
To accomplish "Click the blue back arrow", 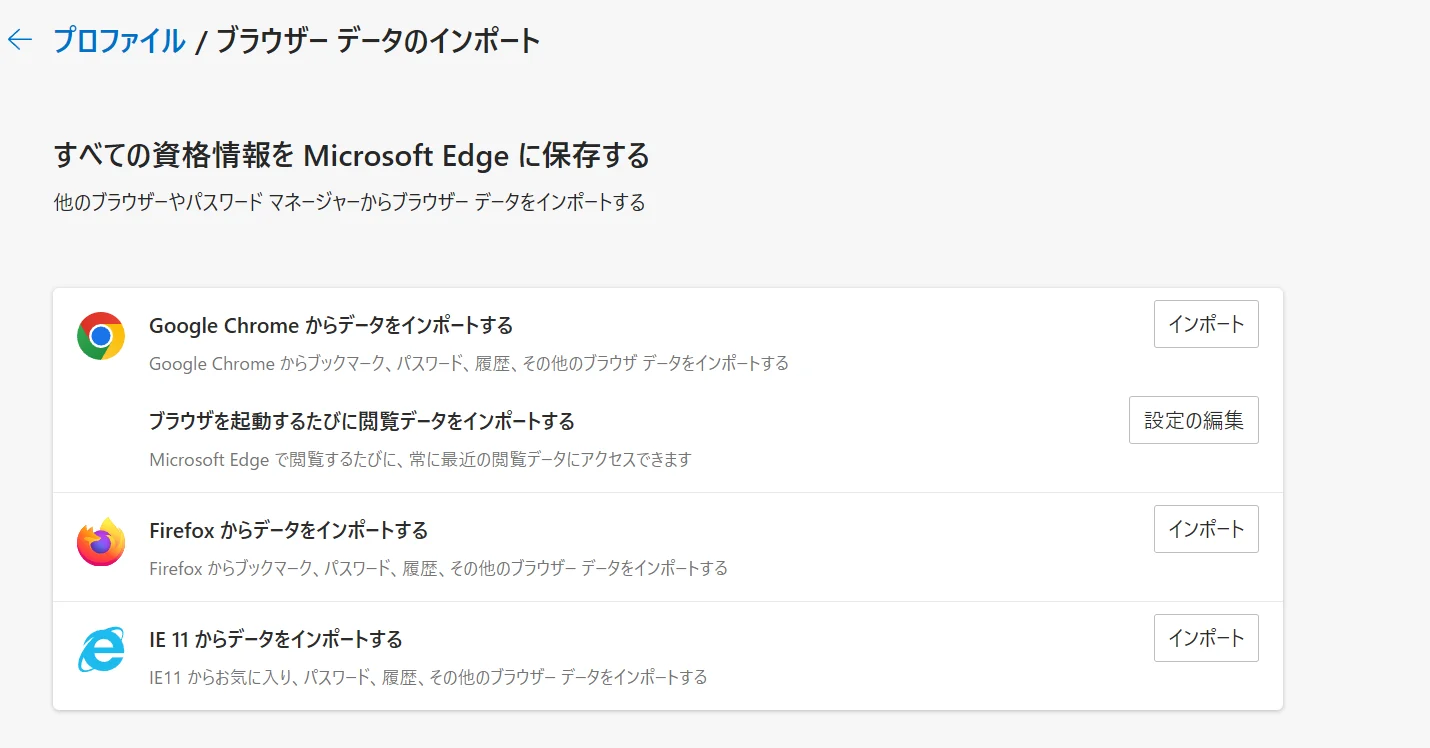I will tap(20, 39).
